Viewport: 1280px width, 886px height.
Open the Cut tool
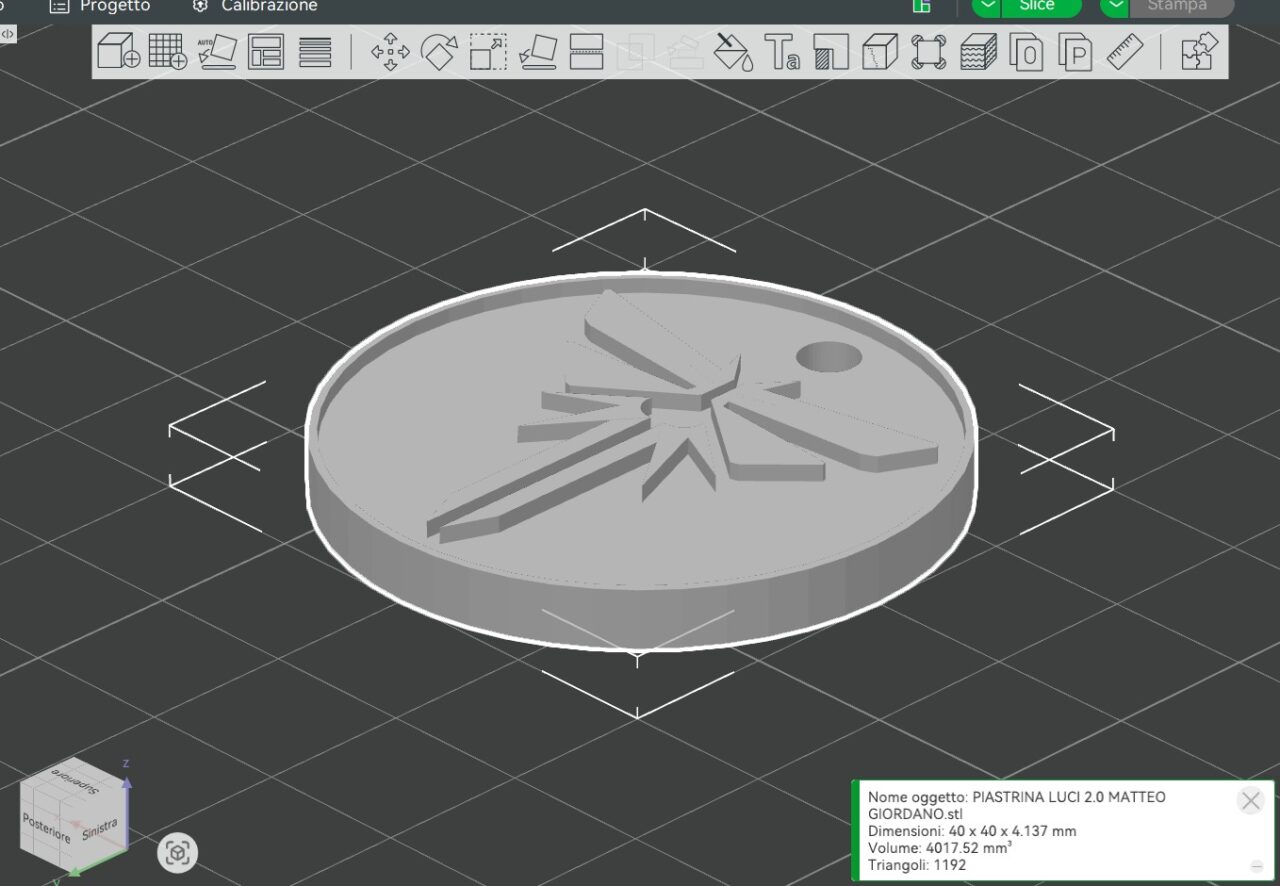tap(586, 51)
